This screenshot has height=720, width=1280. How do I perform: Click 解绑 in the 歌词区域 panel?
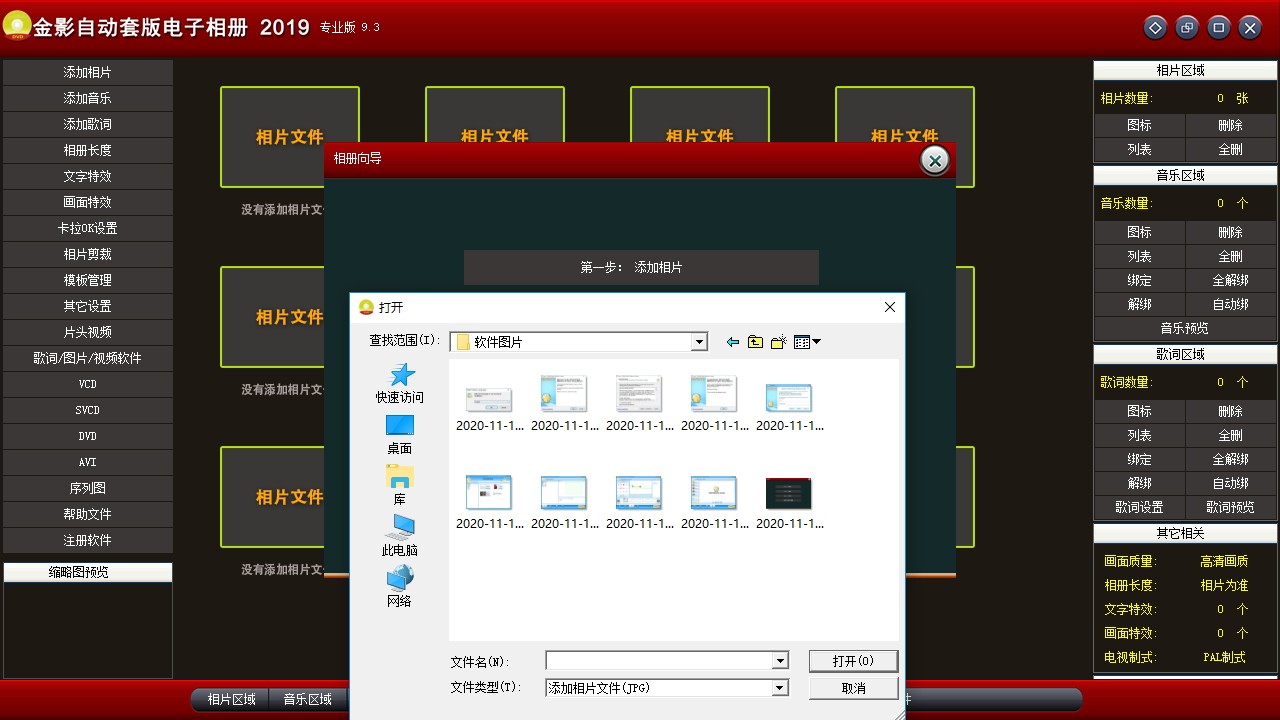(x=1140, y=483)
